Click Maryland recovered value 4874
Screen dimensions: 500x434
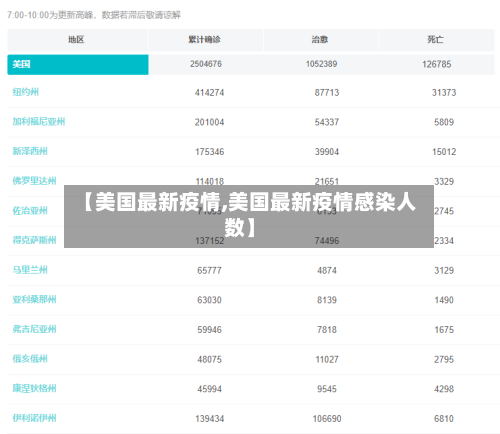click(x=327, y=271)
